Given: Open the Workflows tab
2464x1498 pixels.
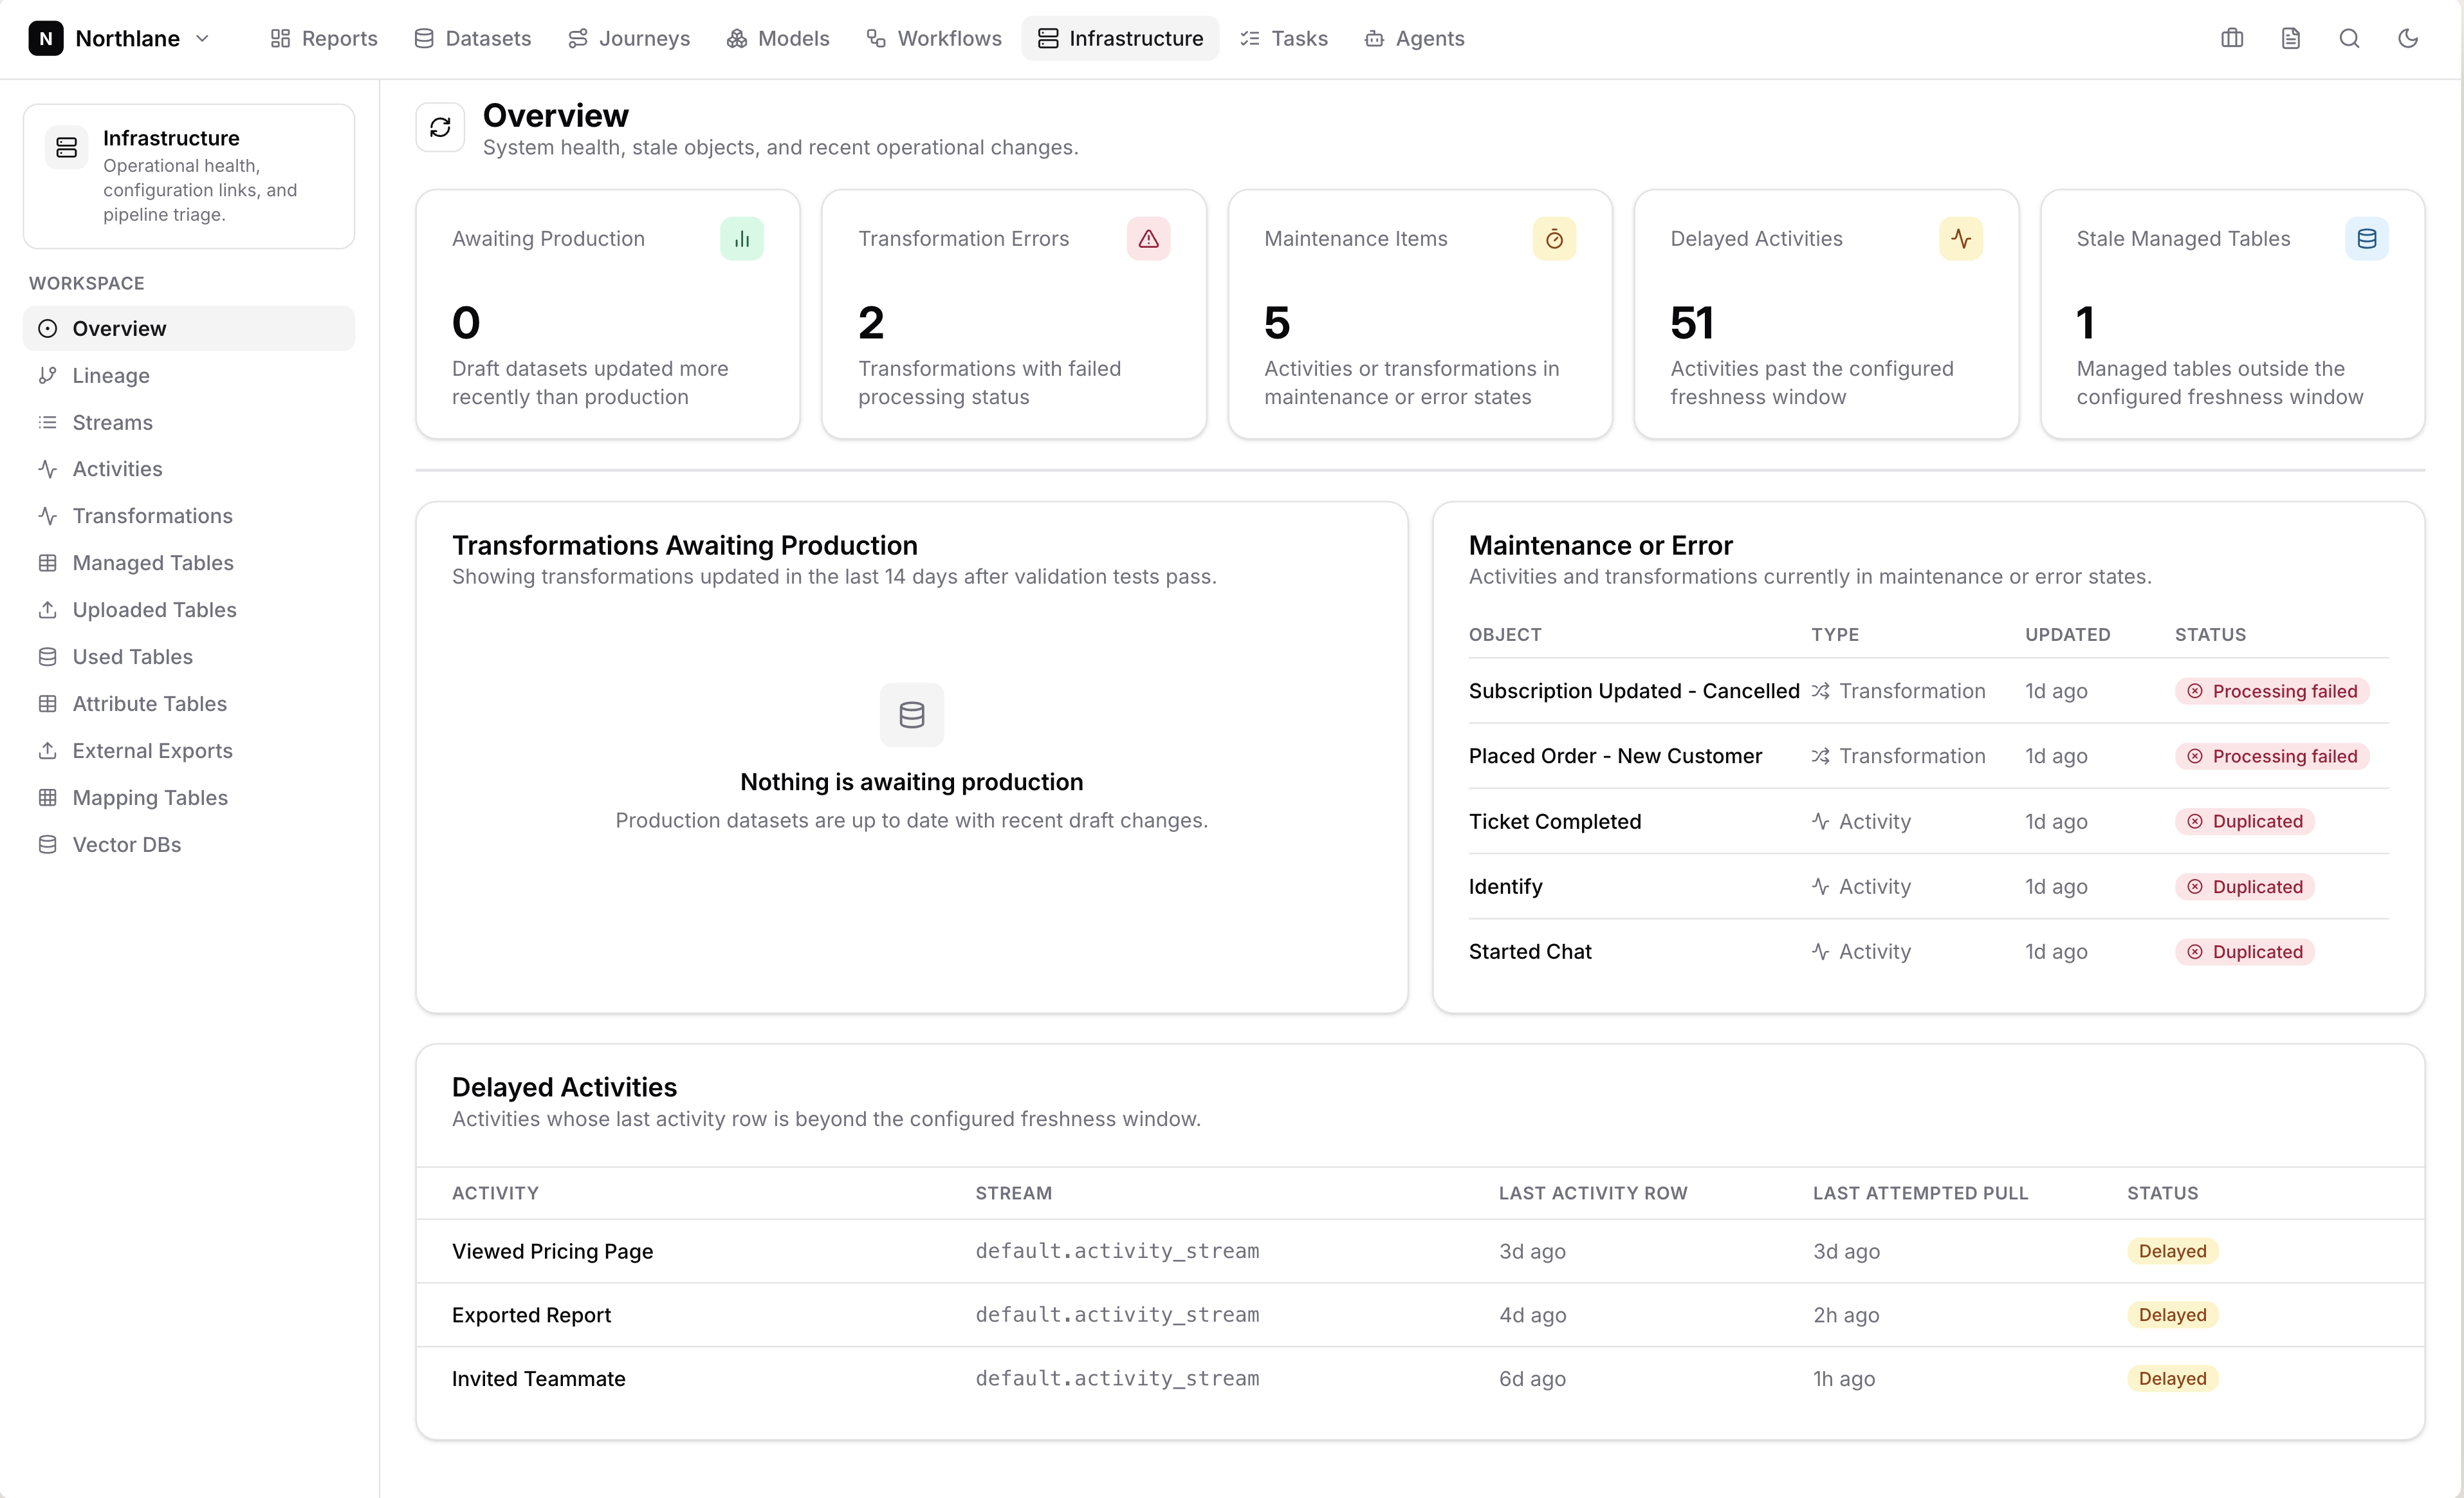Looking at the screenshot, I should pos(934,38).
